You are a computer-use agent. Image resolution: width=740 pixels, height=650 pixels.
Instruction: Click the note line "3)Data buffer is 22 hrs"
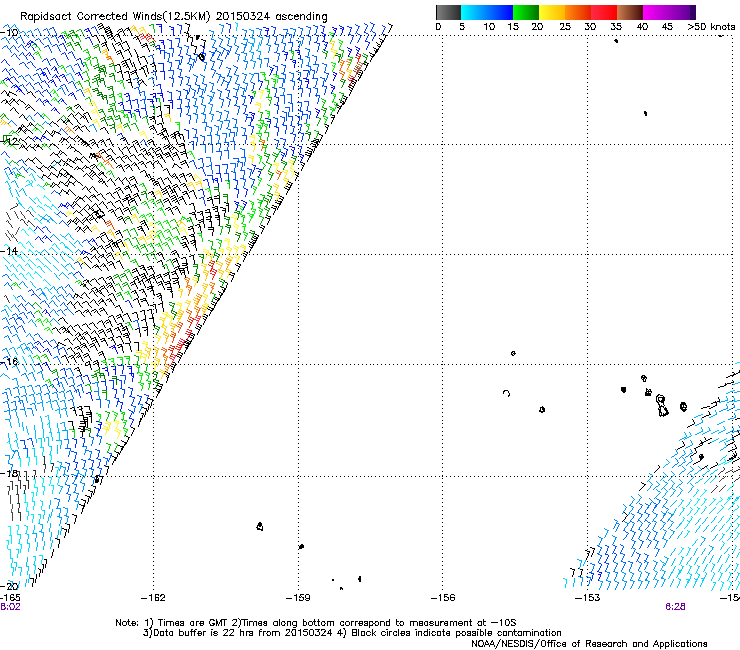tap(352, 633)
